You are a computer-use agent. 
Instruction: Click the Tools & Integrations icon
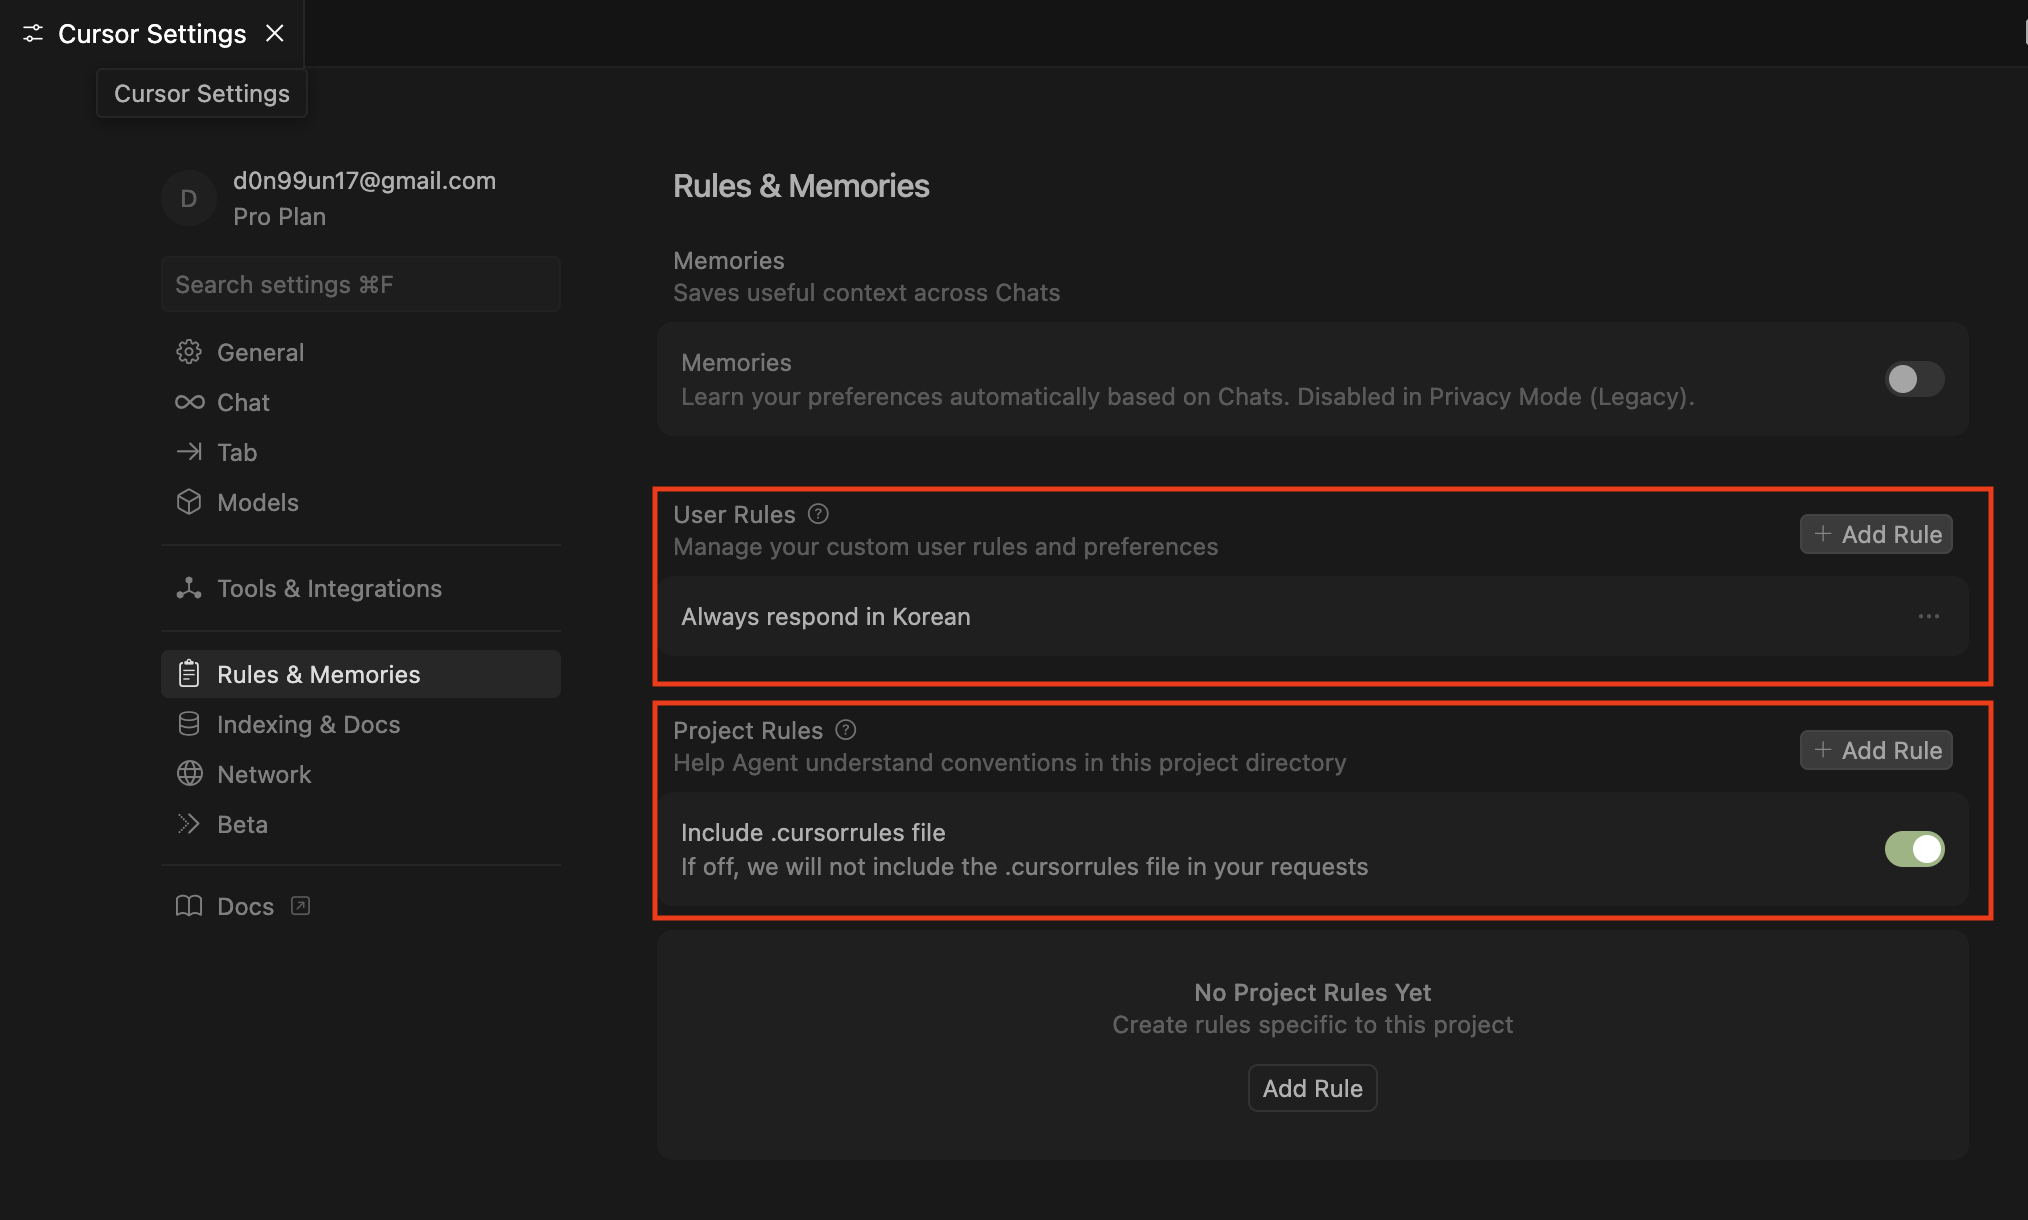pyautogui.click(x=189, y=588)
